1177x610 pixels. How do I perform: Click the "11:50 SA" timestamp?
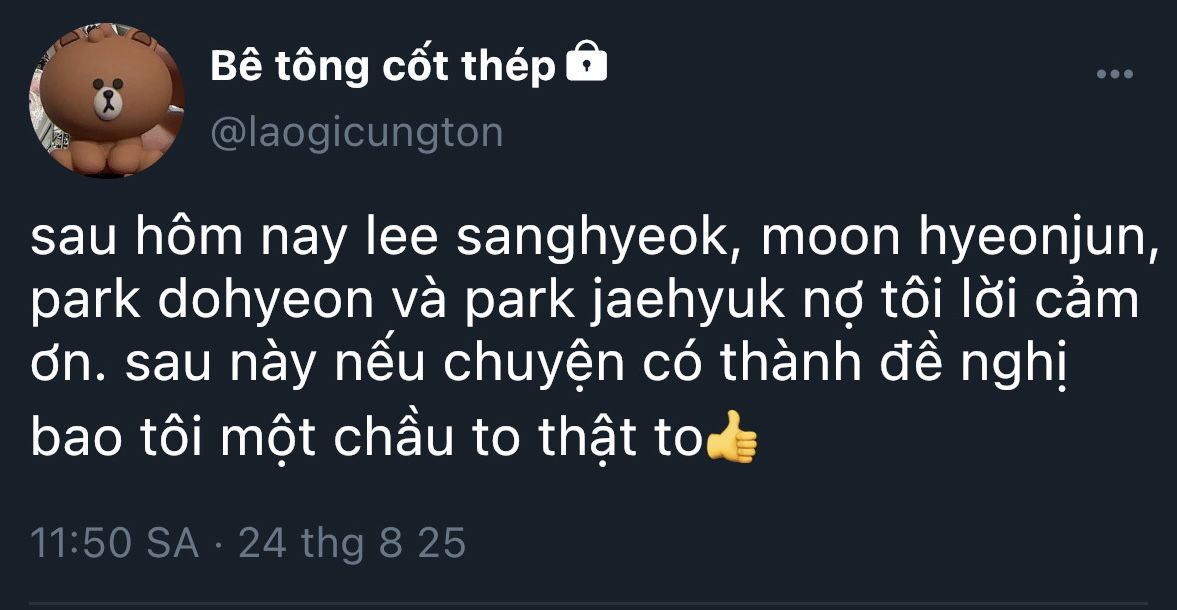[x=115, y=544]
